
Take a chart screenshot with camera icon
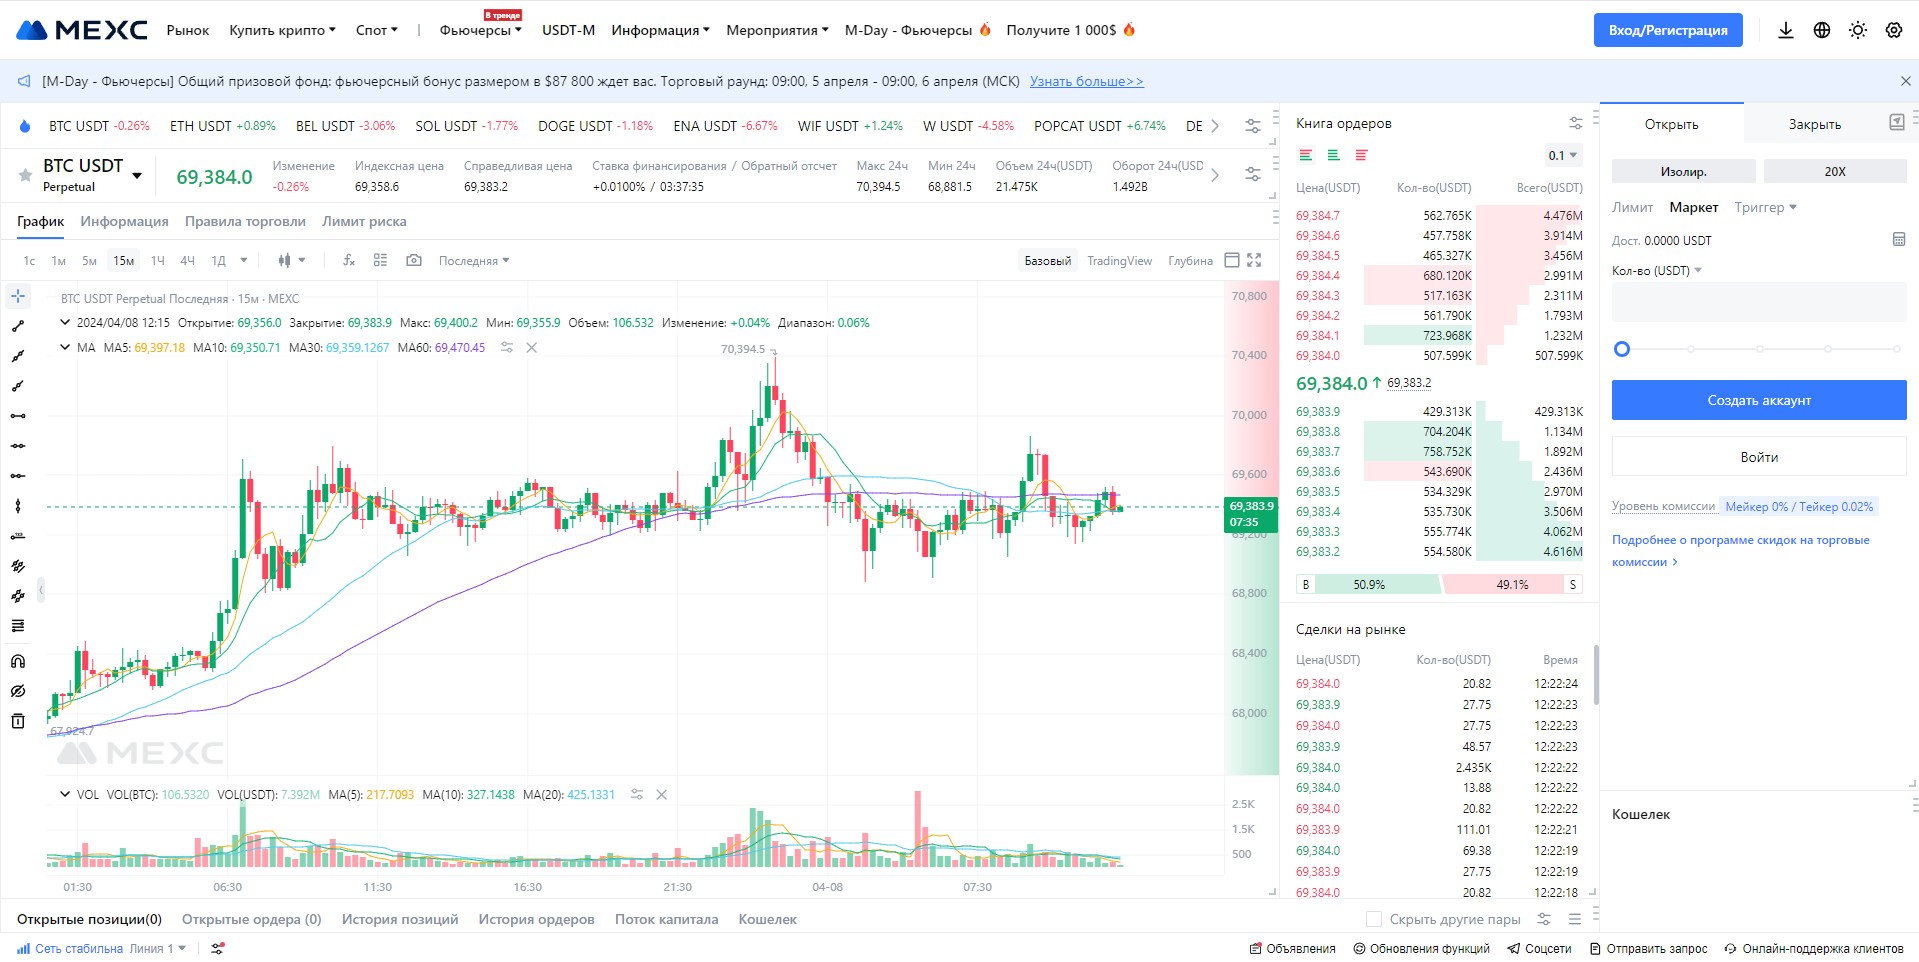click(x=414, y=260)
